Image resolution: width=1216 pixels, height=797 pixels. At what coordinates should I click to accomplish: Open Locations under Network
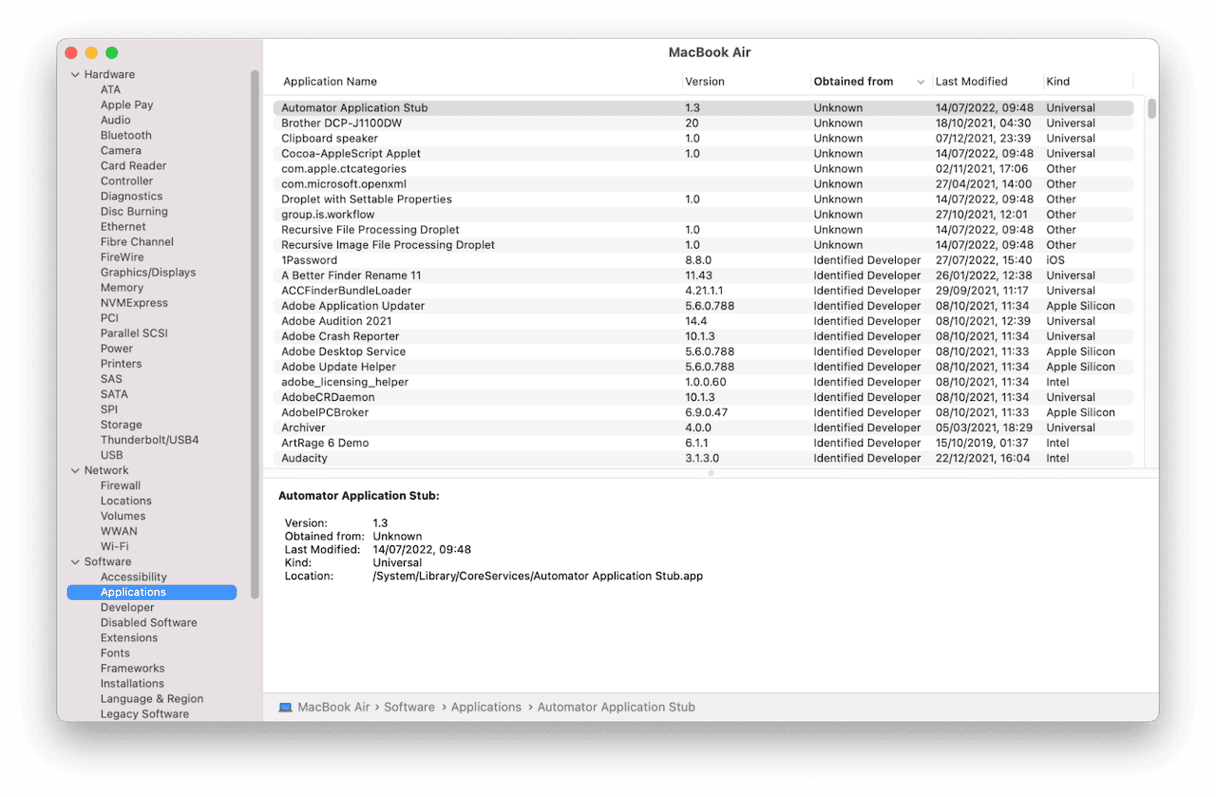click(x=126, y=501)
